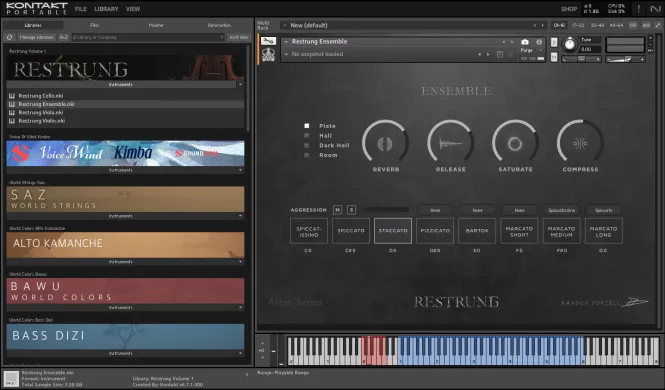Expand Voice of Wind Kimba Instruments dropdown
Screen dimensions: 665x390
pos(240,170)
